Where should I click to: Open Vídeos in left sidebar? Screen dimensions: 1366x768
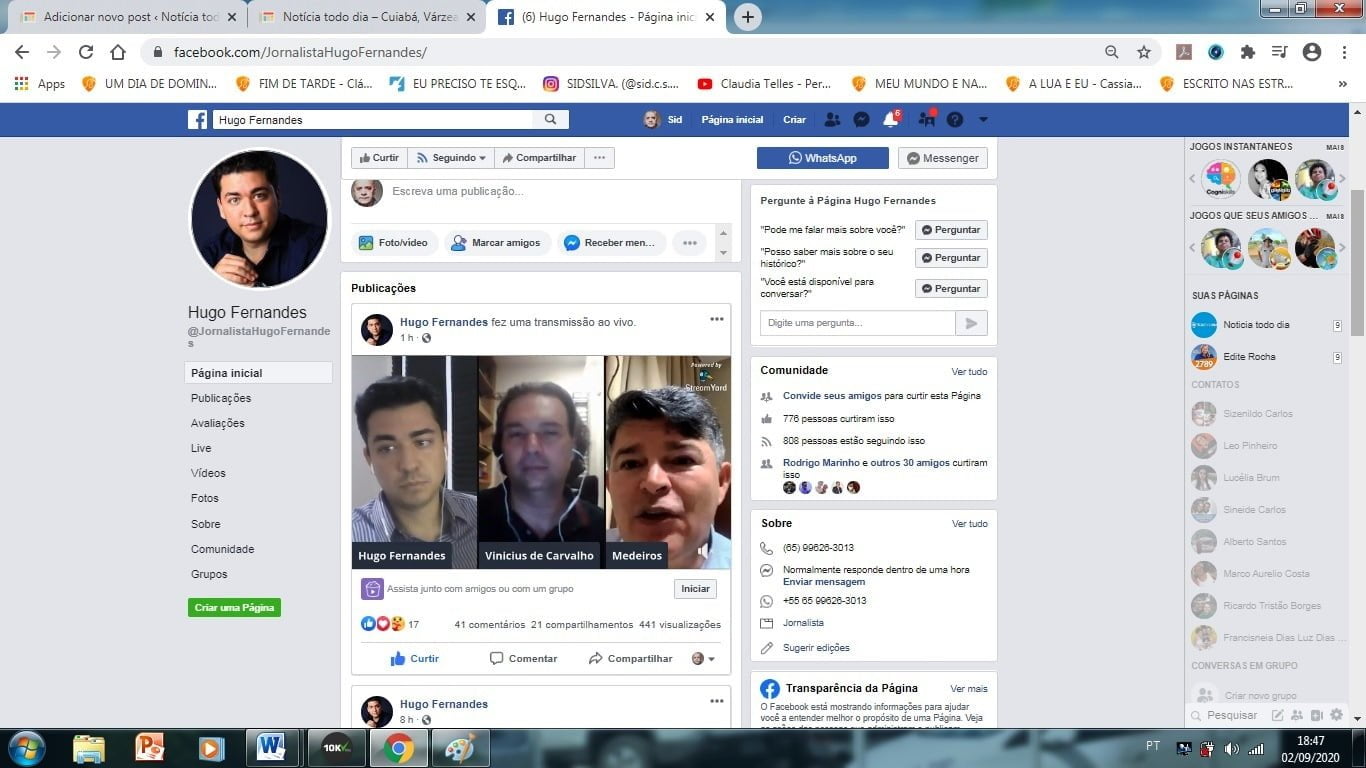point(208,473)
